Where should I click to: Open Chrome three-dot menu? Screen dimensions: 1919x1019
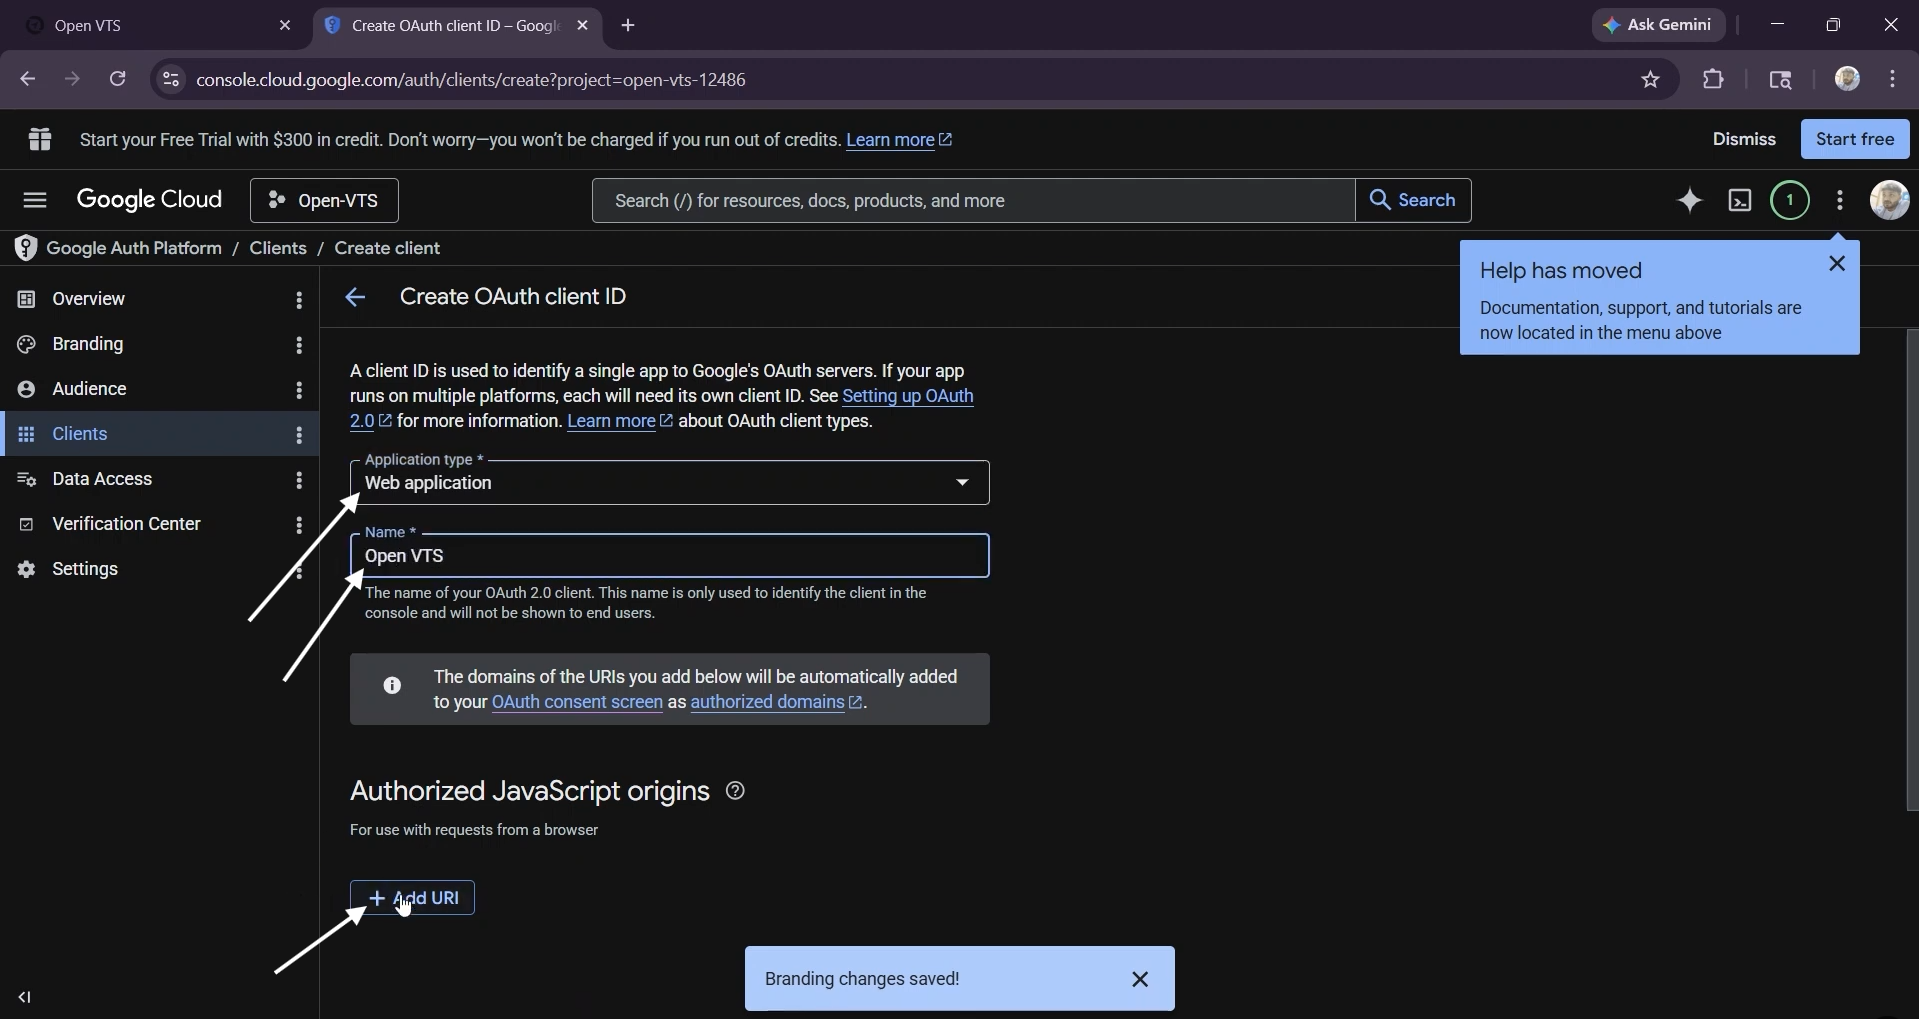pos(1892,79)
